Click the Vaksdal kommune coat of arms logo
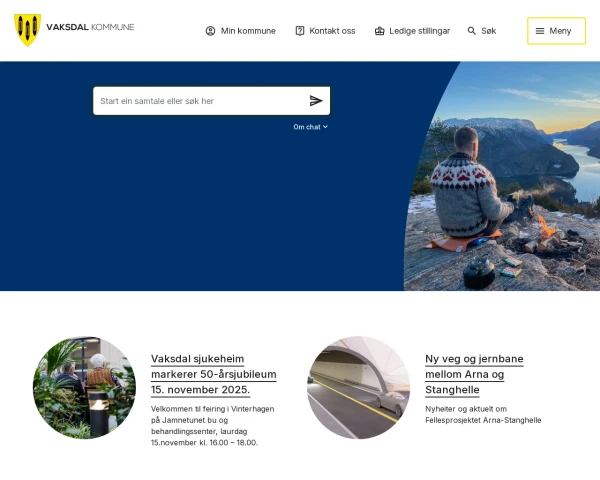The image size is (600, 480). pyautogui.click(x=28, y=30)
